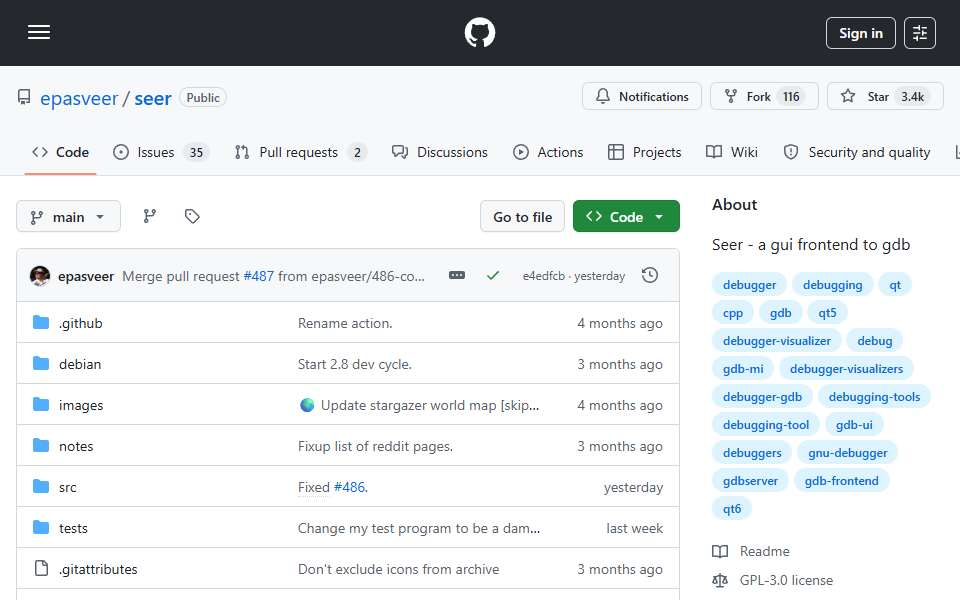The height and width of the screenshot is (600, 960).
Task: View branches via the branch icon
Action: pos(149,216)
